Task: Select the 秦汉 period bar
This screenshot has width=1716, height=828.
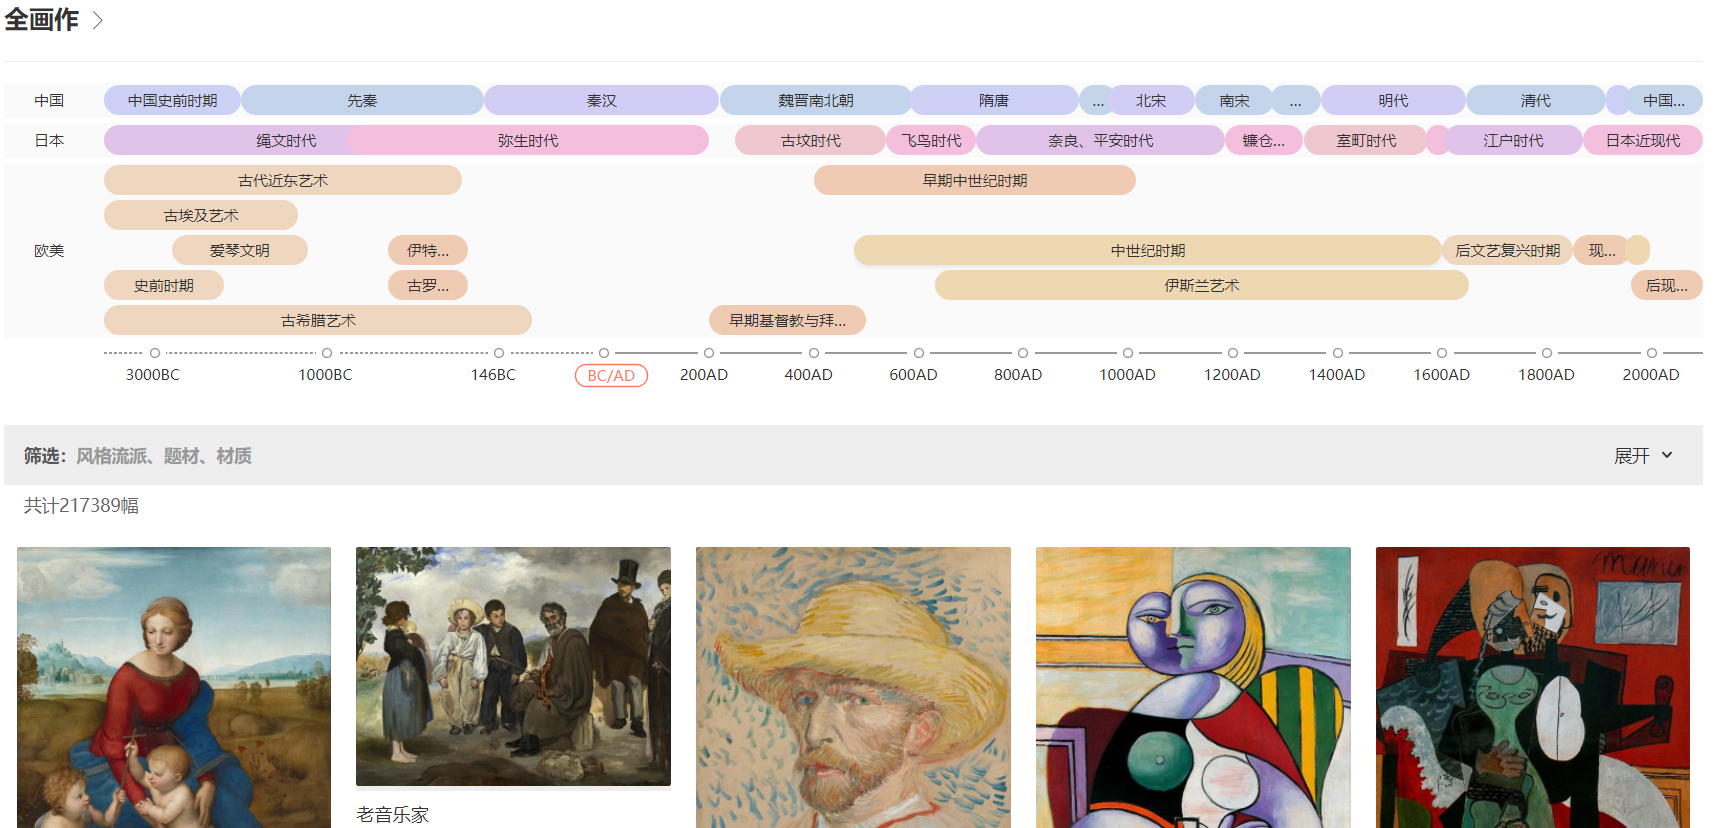Action: (x=601, y=100)
